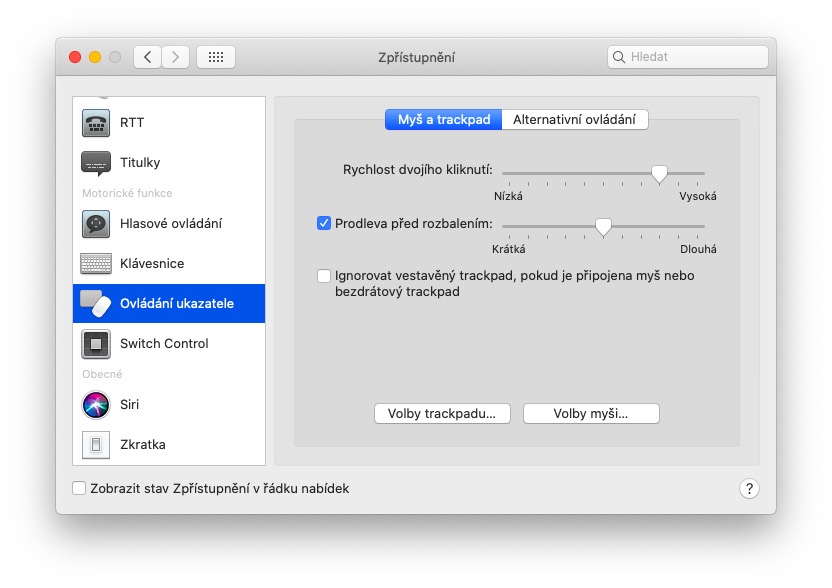Select the Klávesnice keyboard icon
This screenshot has height=588, width=832.
pyautogui.click(x=96, y=264)
